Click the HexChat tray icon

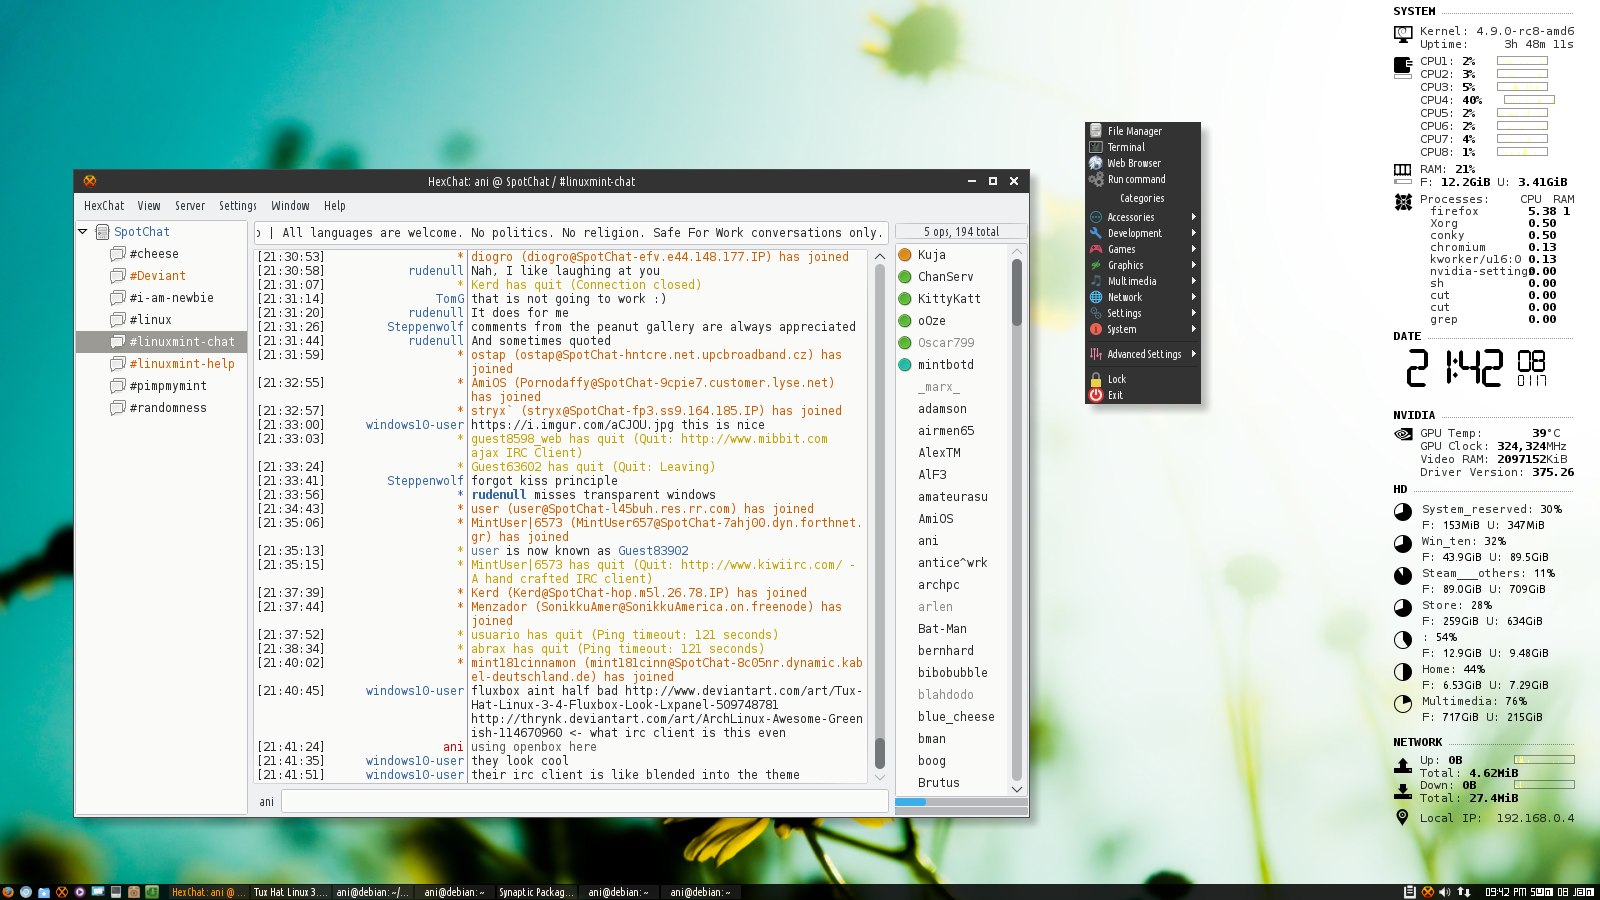click(x=1427, y=892)
